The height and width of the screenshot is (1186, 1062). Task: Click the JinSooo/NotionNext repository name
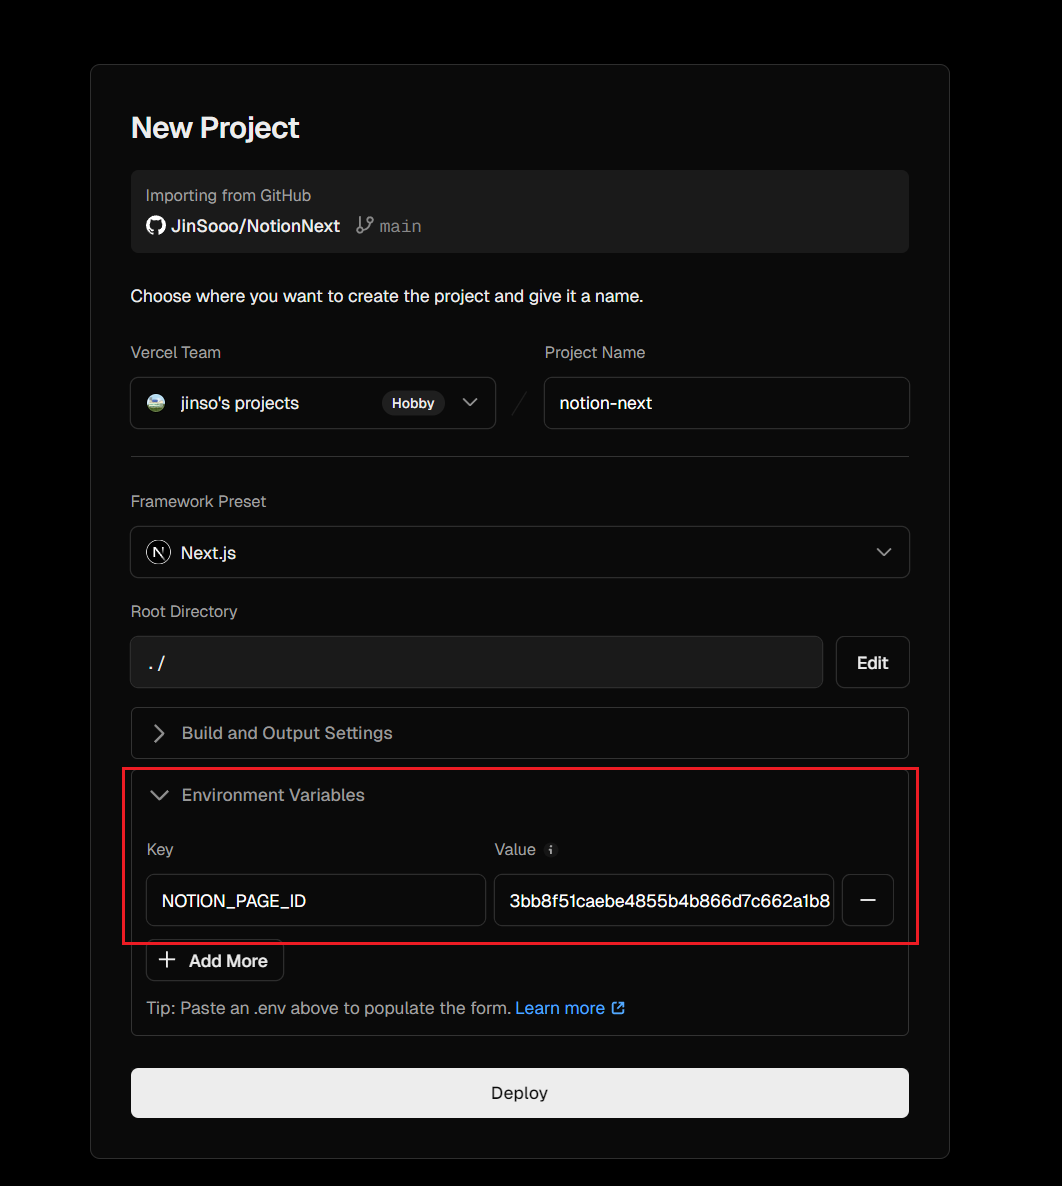point(255,226)
